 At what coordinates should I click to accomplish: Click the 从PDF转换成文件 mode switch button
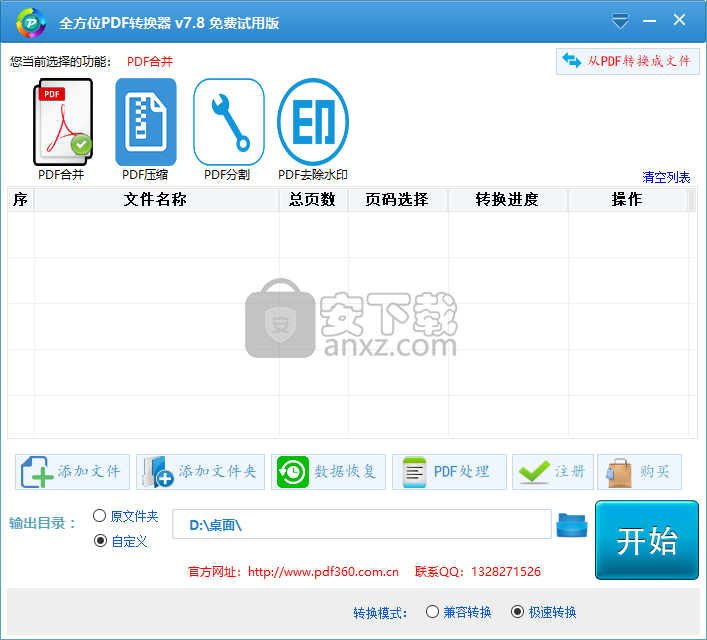click(x=628, y=61)
